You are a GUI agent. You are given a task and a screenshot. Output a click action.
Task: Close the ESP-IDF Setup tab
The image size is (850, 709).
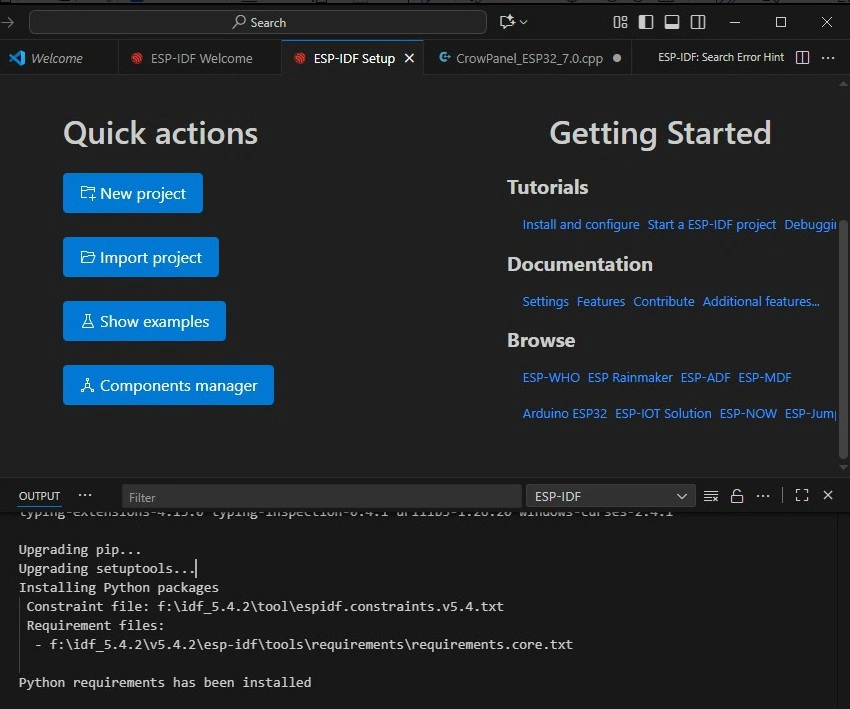[x=409, y=59]
